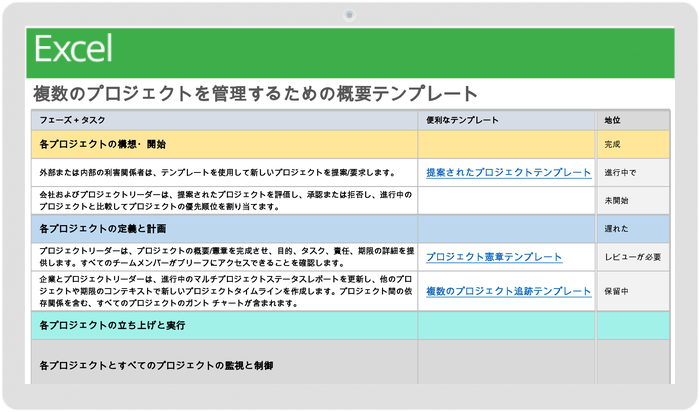
Task: Click the task text starting 企業とプロジェクトリーダーは
Action: coord(225,291)
